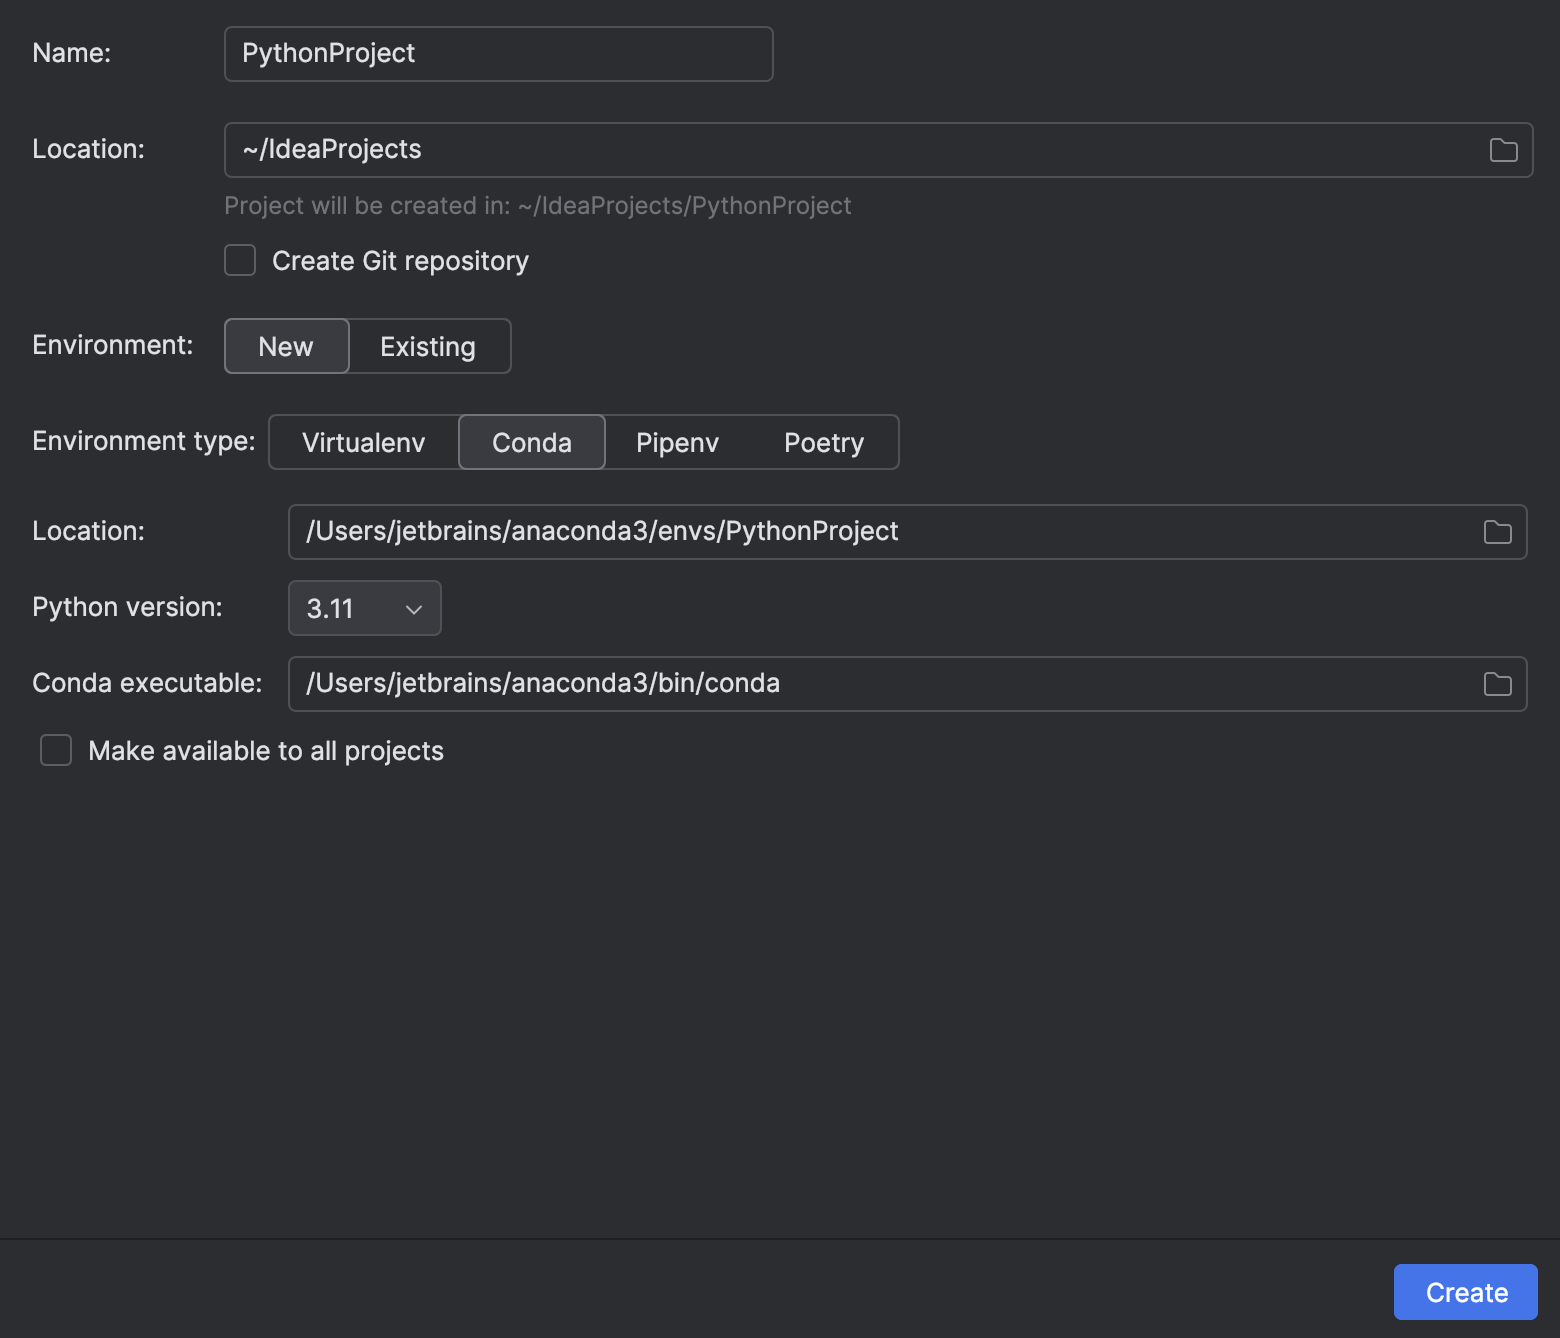Browse for Conda executable path
1560x1338 pixels.
tap(1497, 684)
